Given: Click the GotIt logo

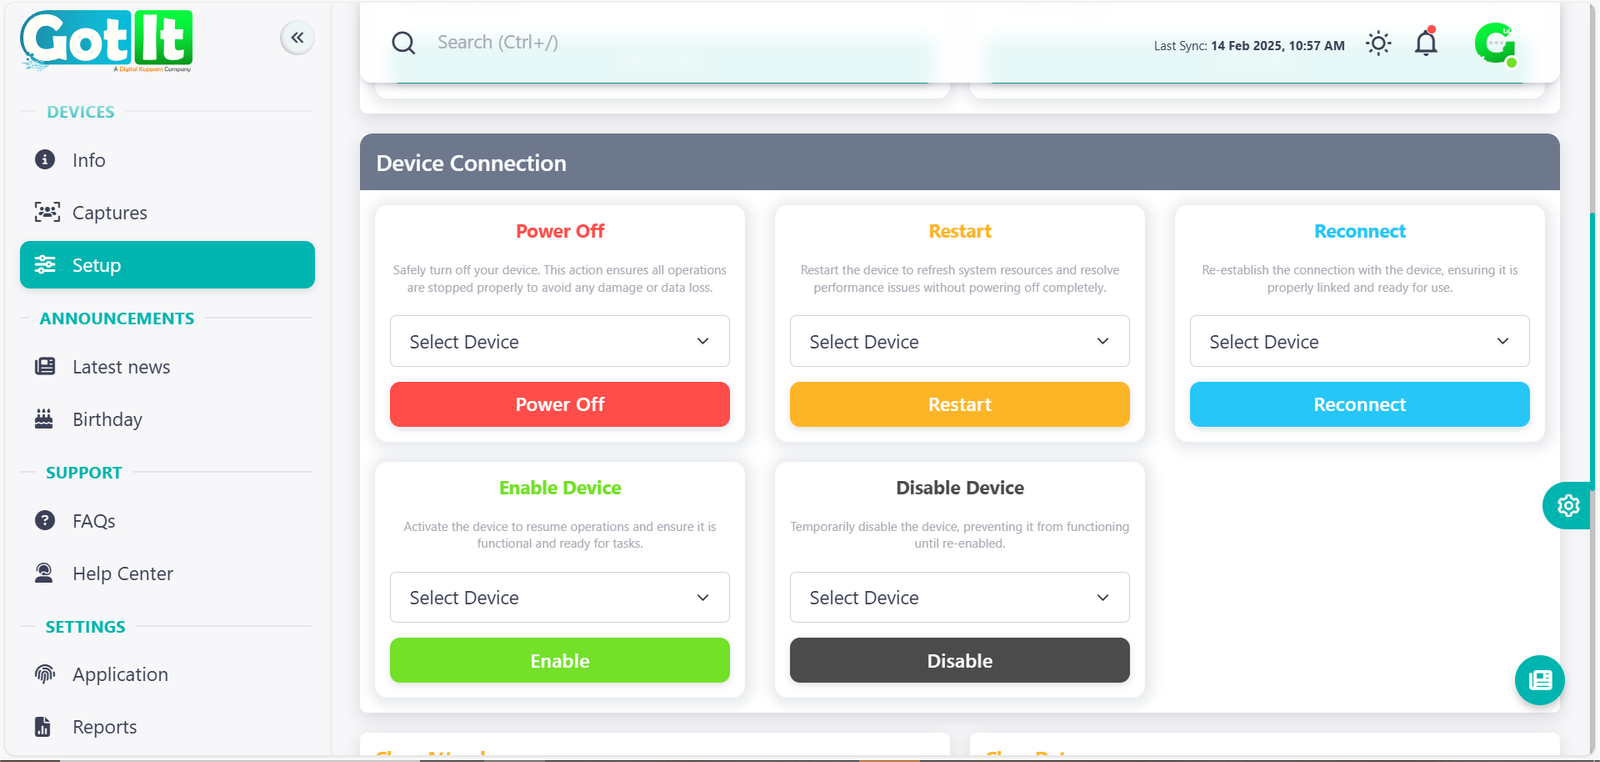Looking at the screenshot, I should click(x=106, y=41).
